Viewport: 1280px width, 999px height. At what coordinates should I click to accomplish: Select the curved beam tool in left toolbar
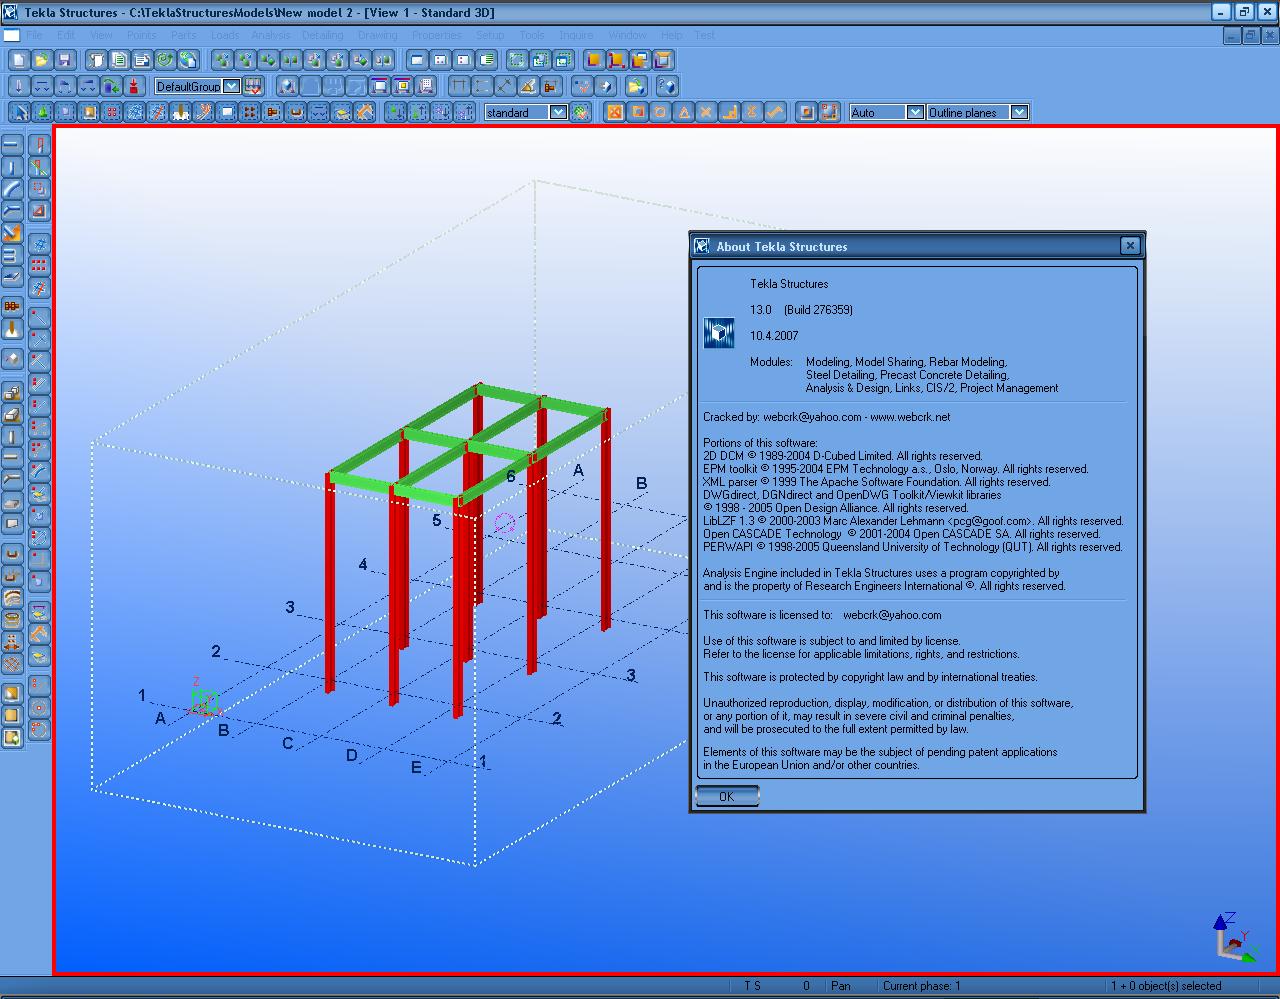pyautogui.click(x=11, y=189)
